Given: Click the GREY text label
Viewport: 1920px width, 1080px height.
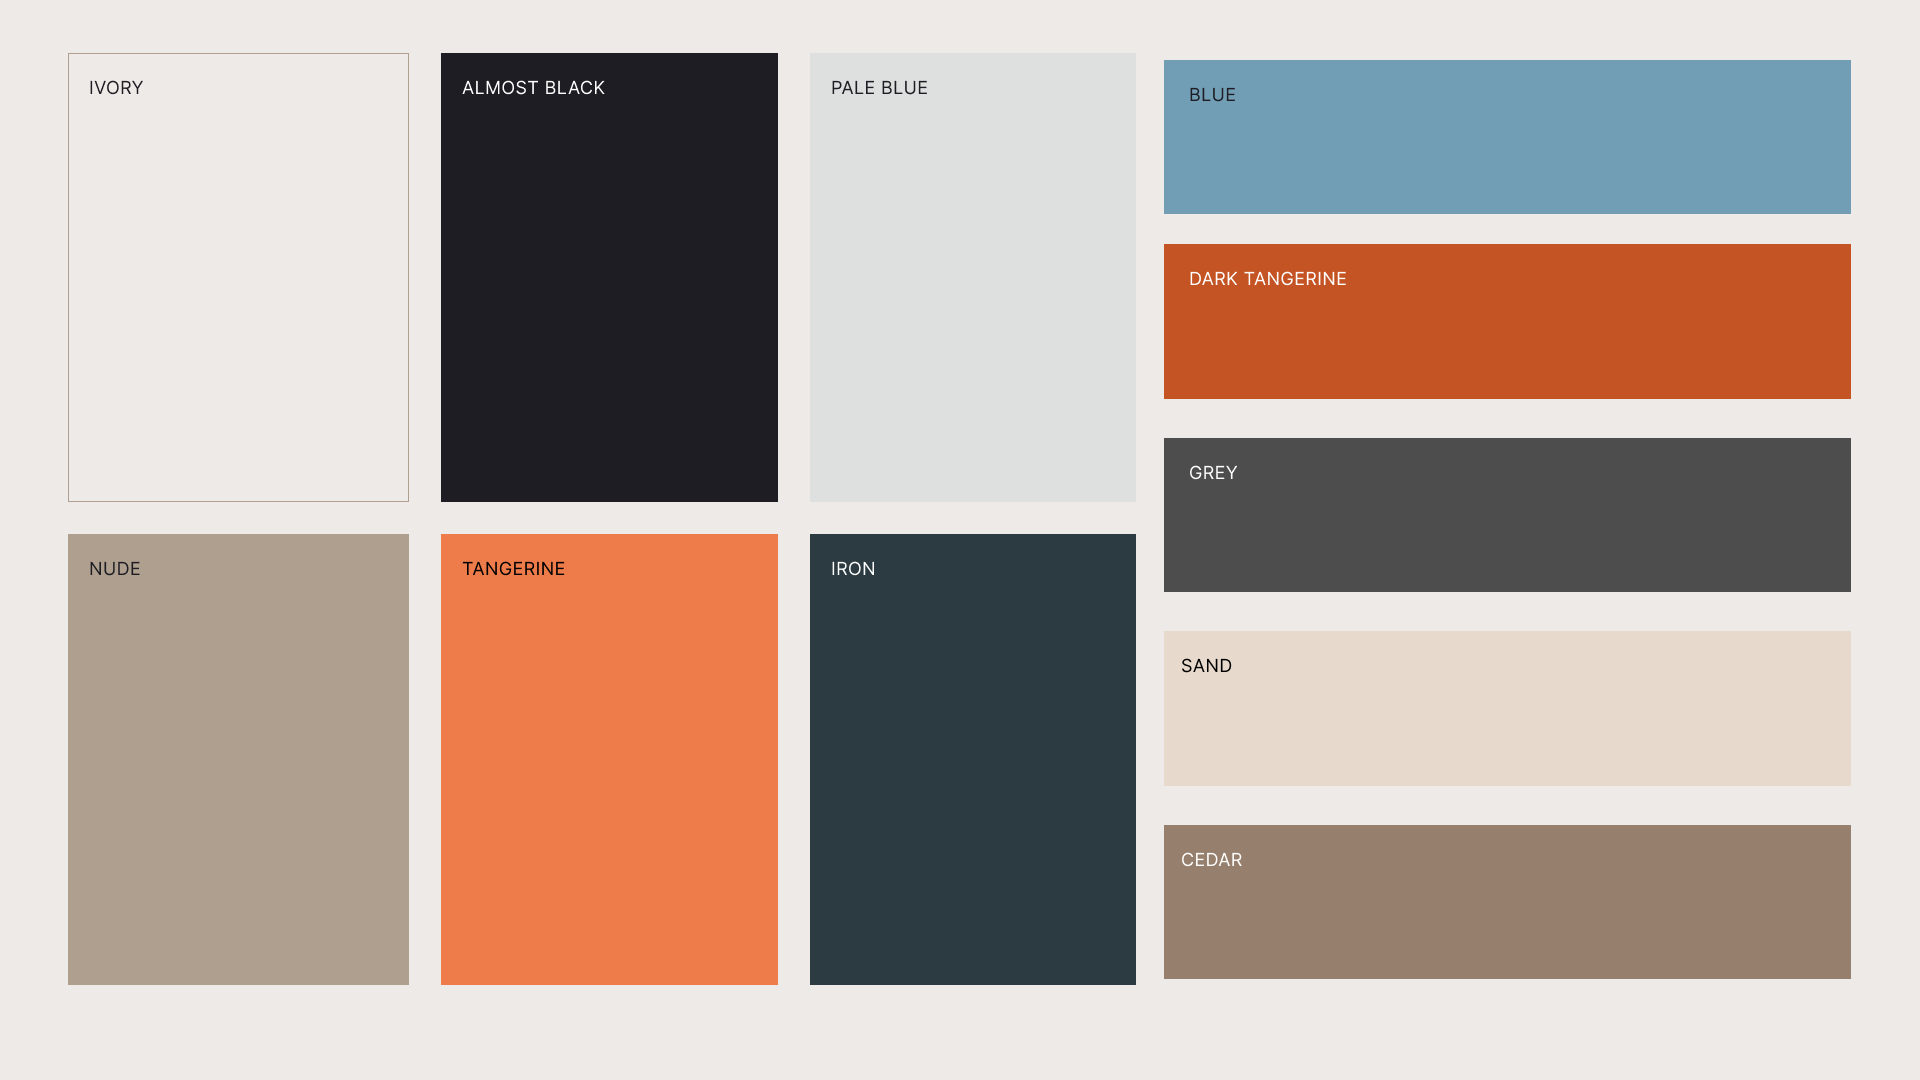Looking at the screenshot, I should 1213,473.
